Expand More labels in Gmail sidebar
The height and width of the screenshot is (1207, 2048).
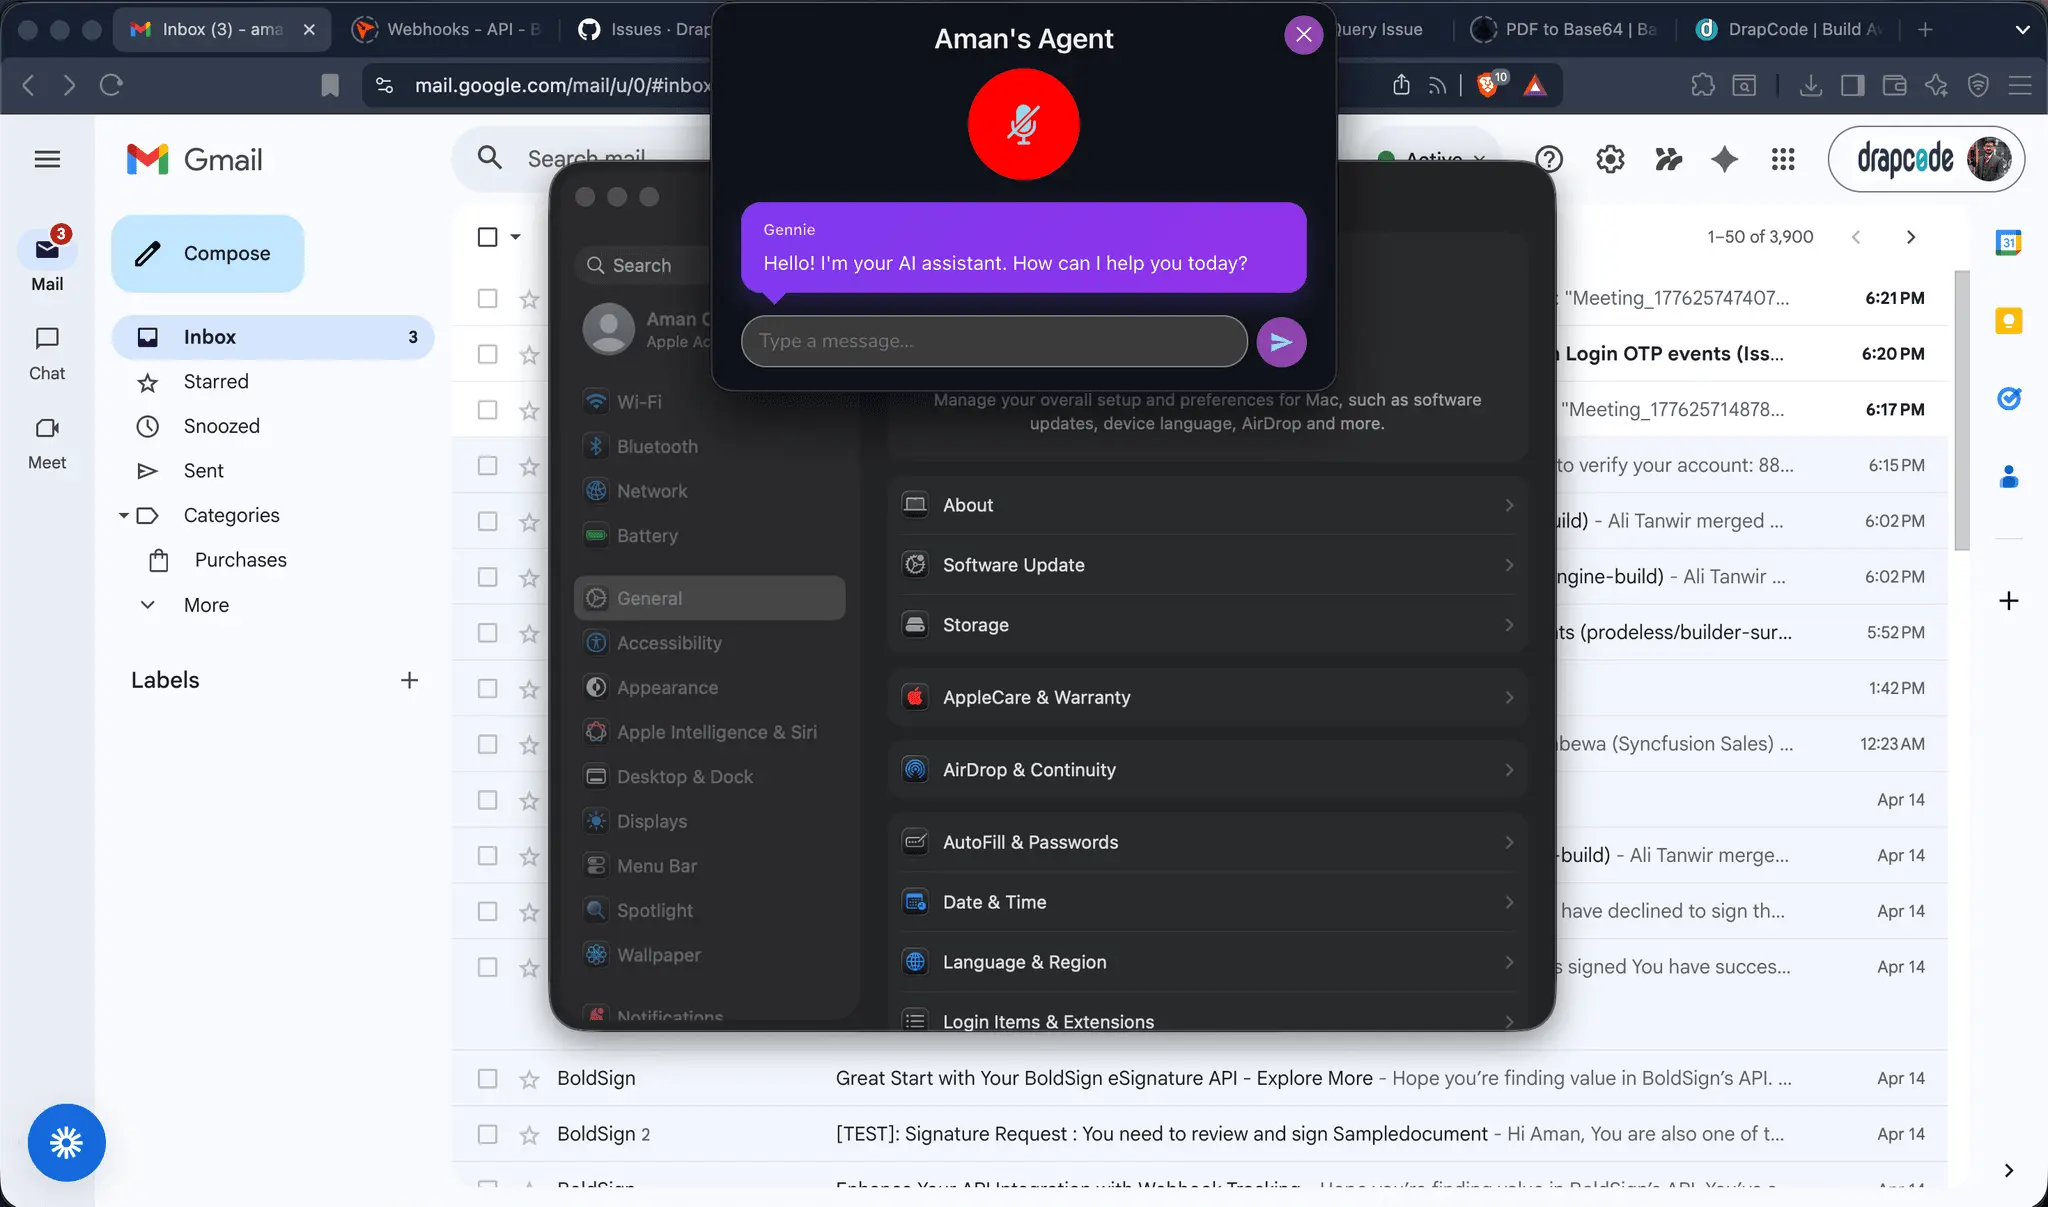point(206,605)
